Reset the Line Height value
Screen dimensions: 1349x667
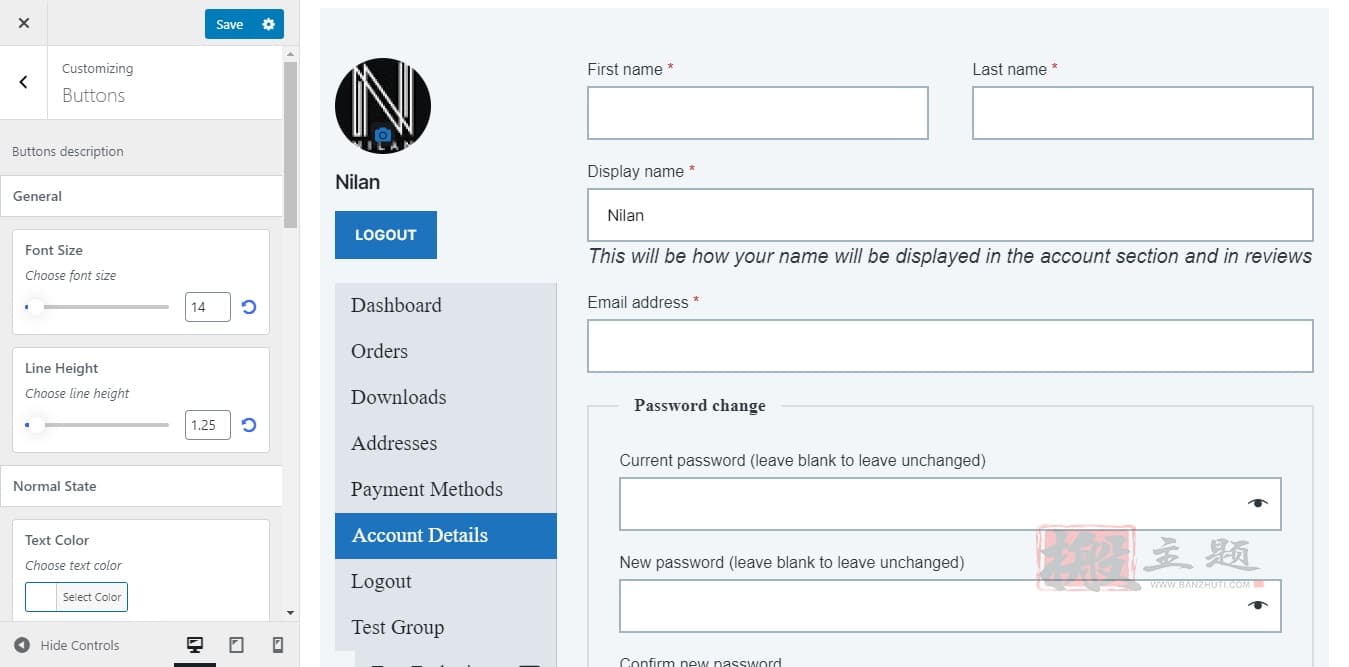(x=249, y=425)
